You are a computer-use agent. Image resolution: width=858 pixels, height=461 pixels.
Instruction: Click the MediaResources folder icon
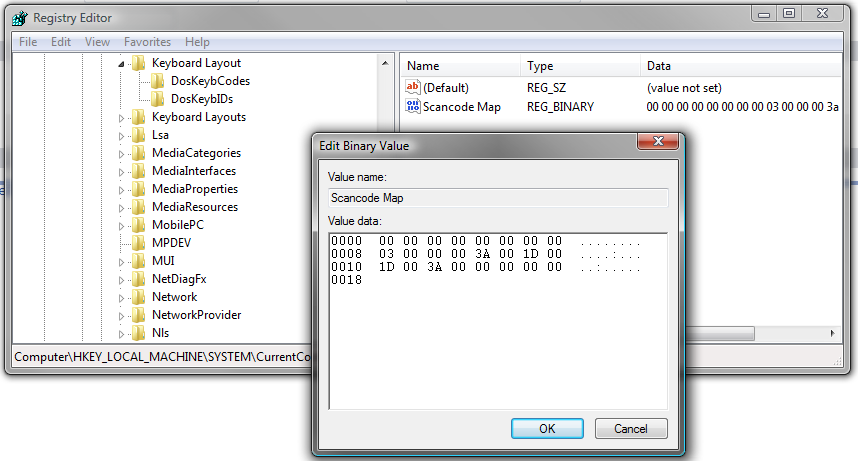coord(139,207)
